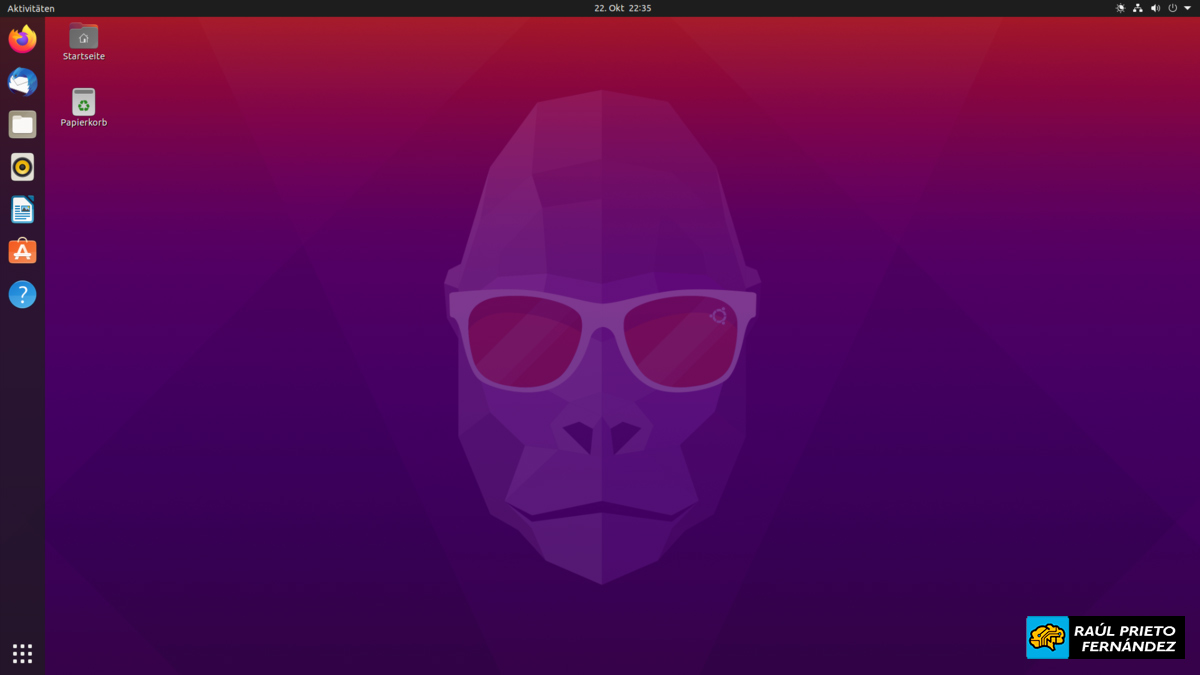
Task: Click the Aktivitäten overview button
Action: tap(31, 8)
